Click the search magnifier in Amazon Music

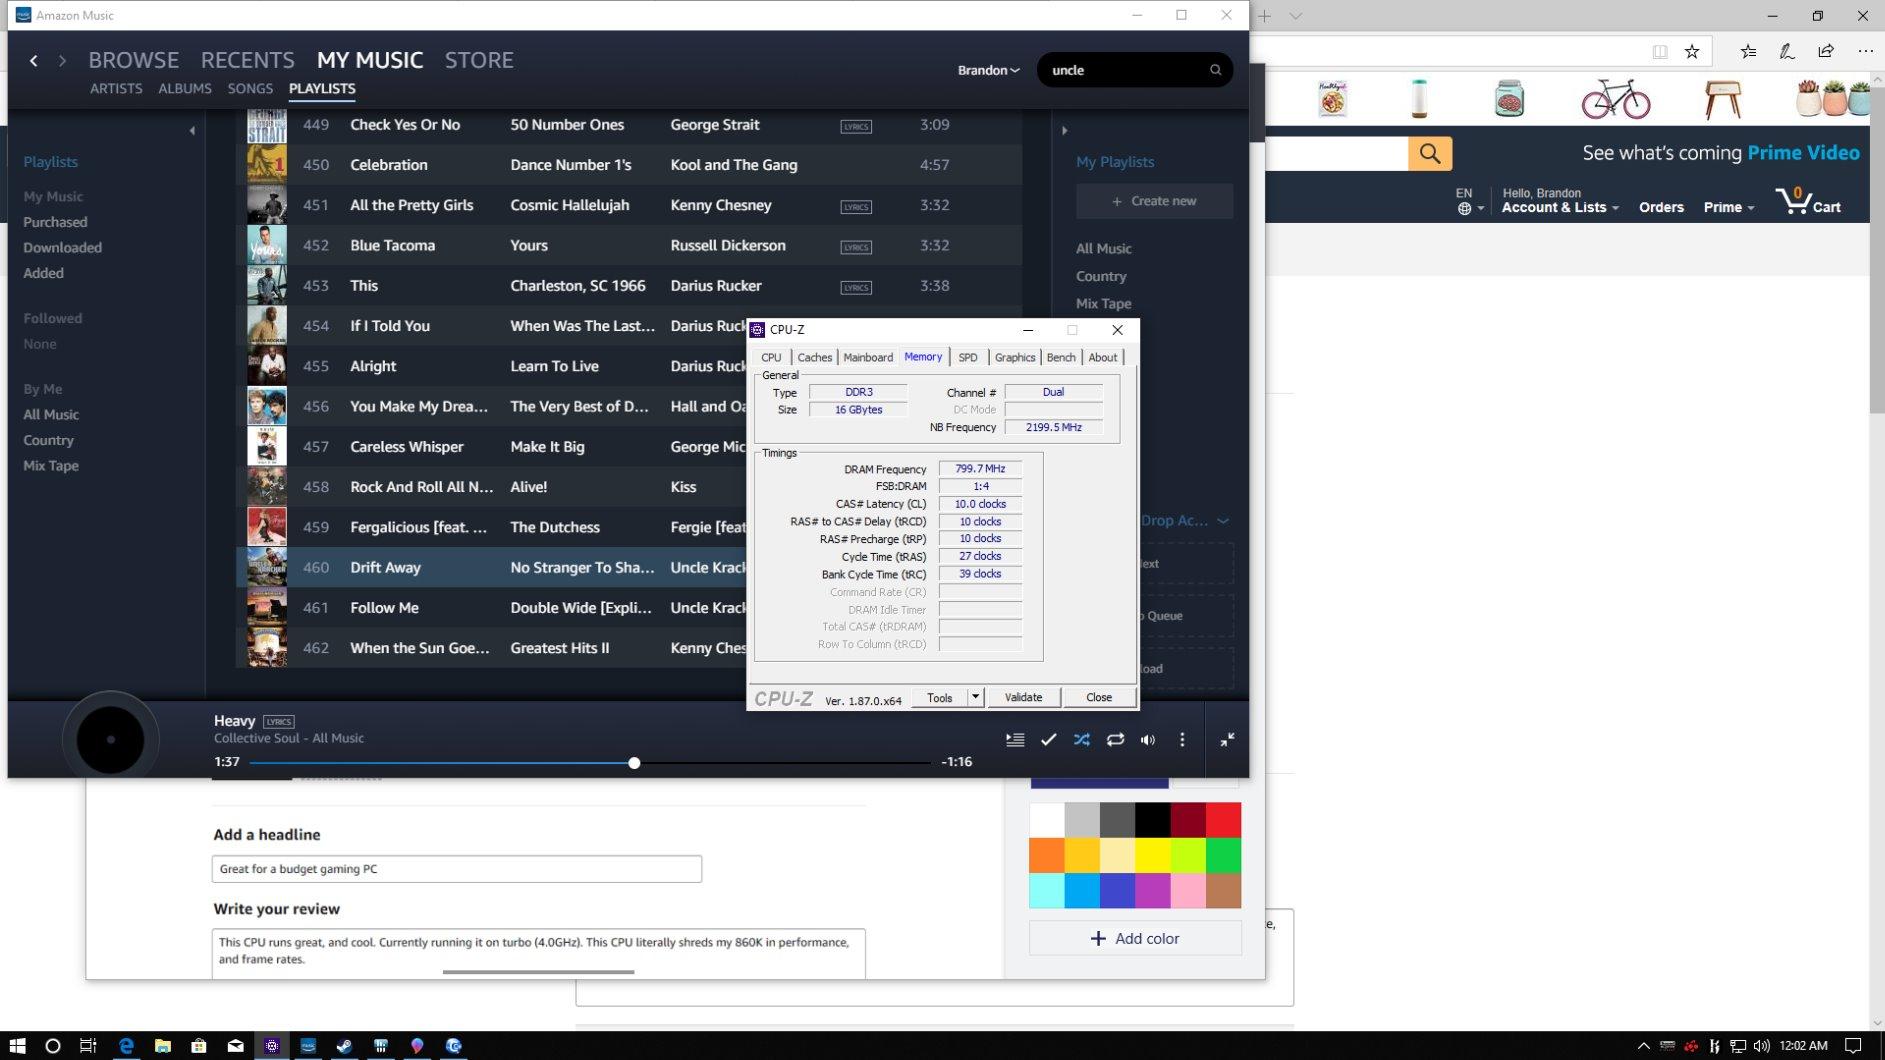pyautogui.click(x=1215, y=70)
